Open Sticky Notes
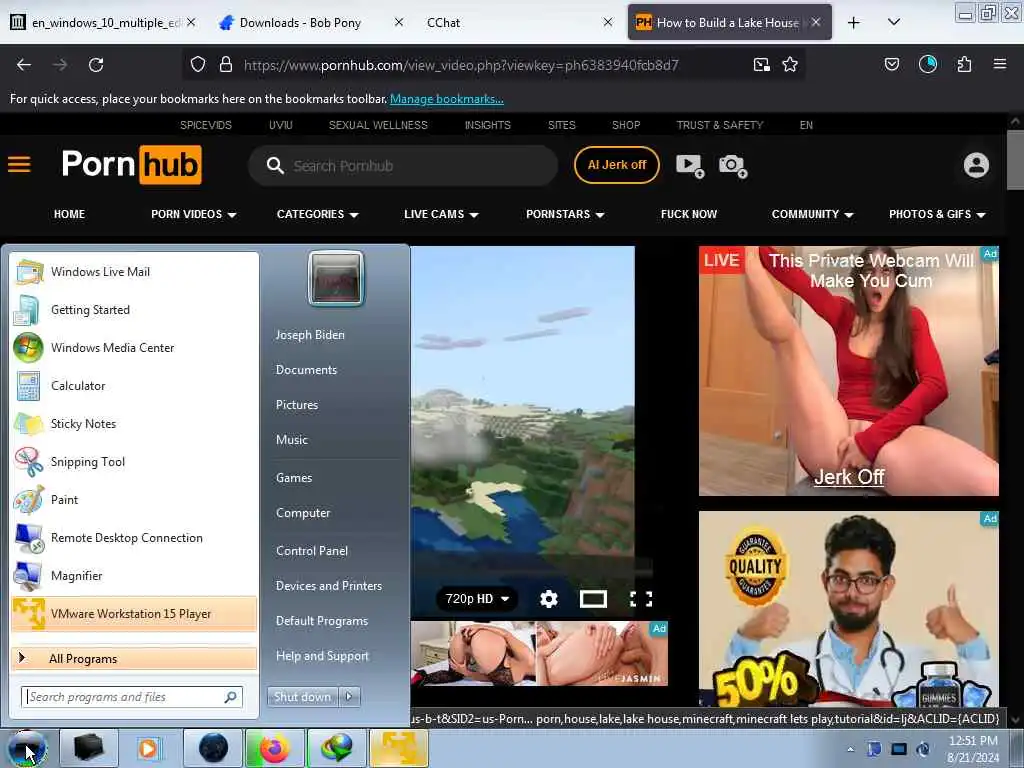 (x=134, y=423)
